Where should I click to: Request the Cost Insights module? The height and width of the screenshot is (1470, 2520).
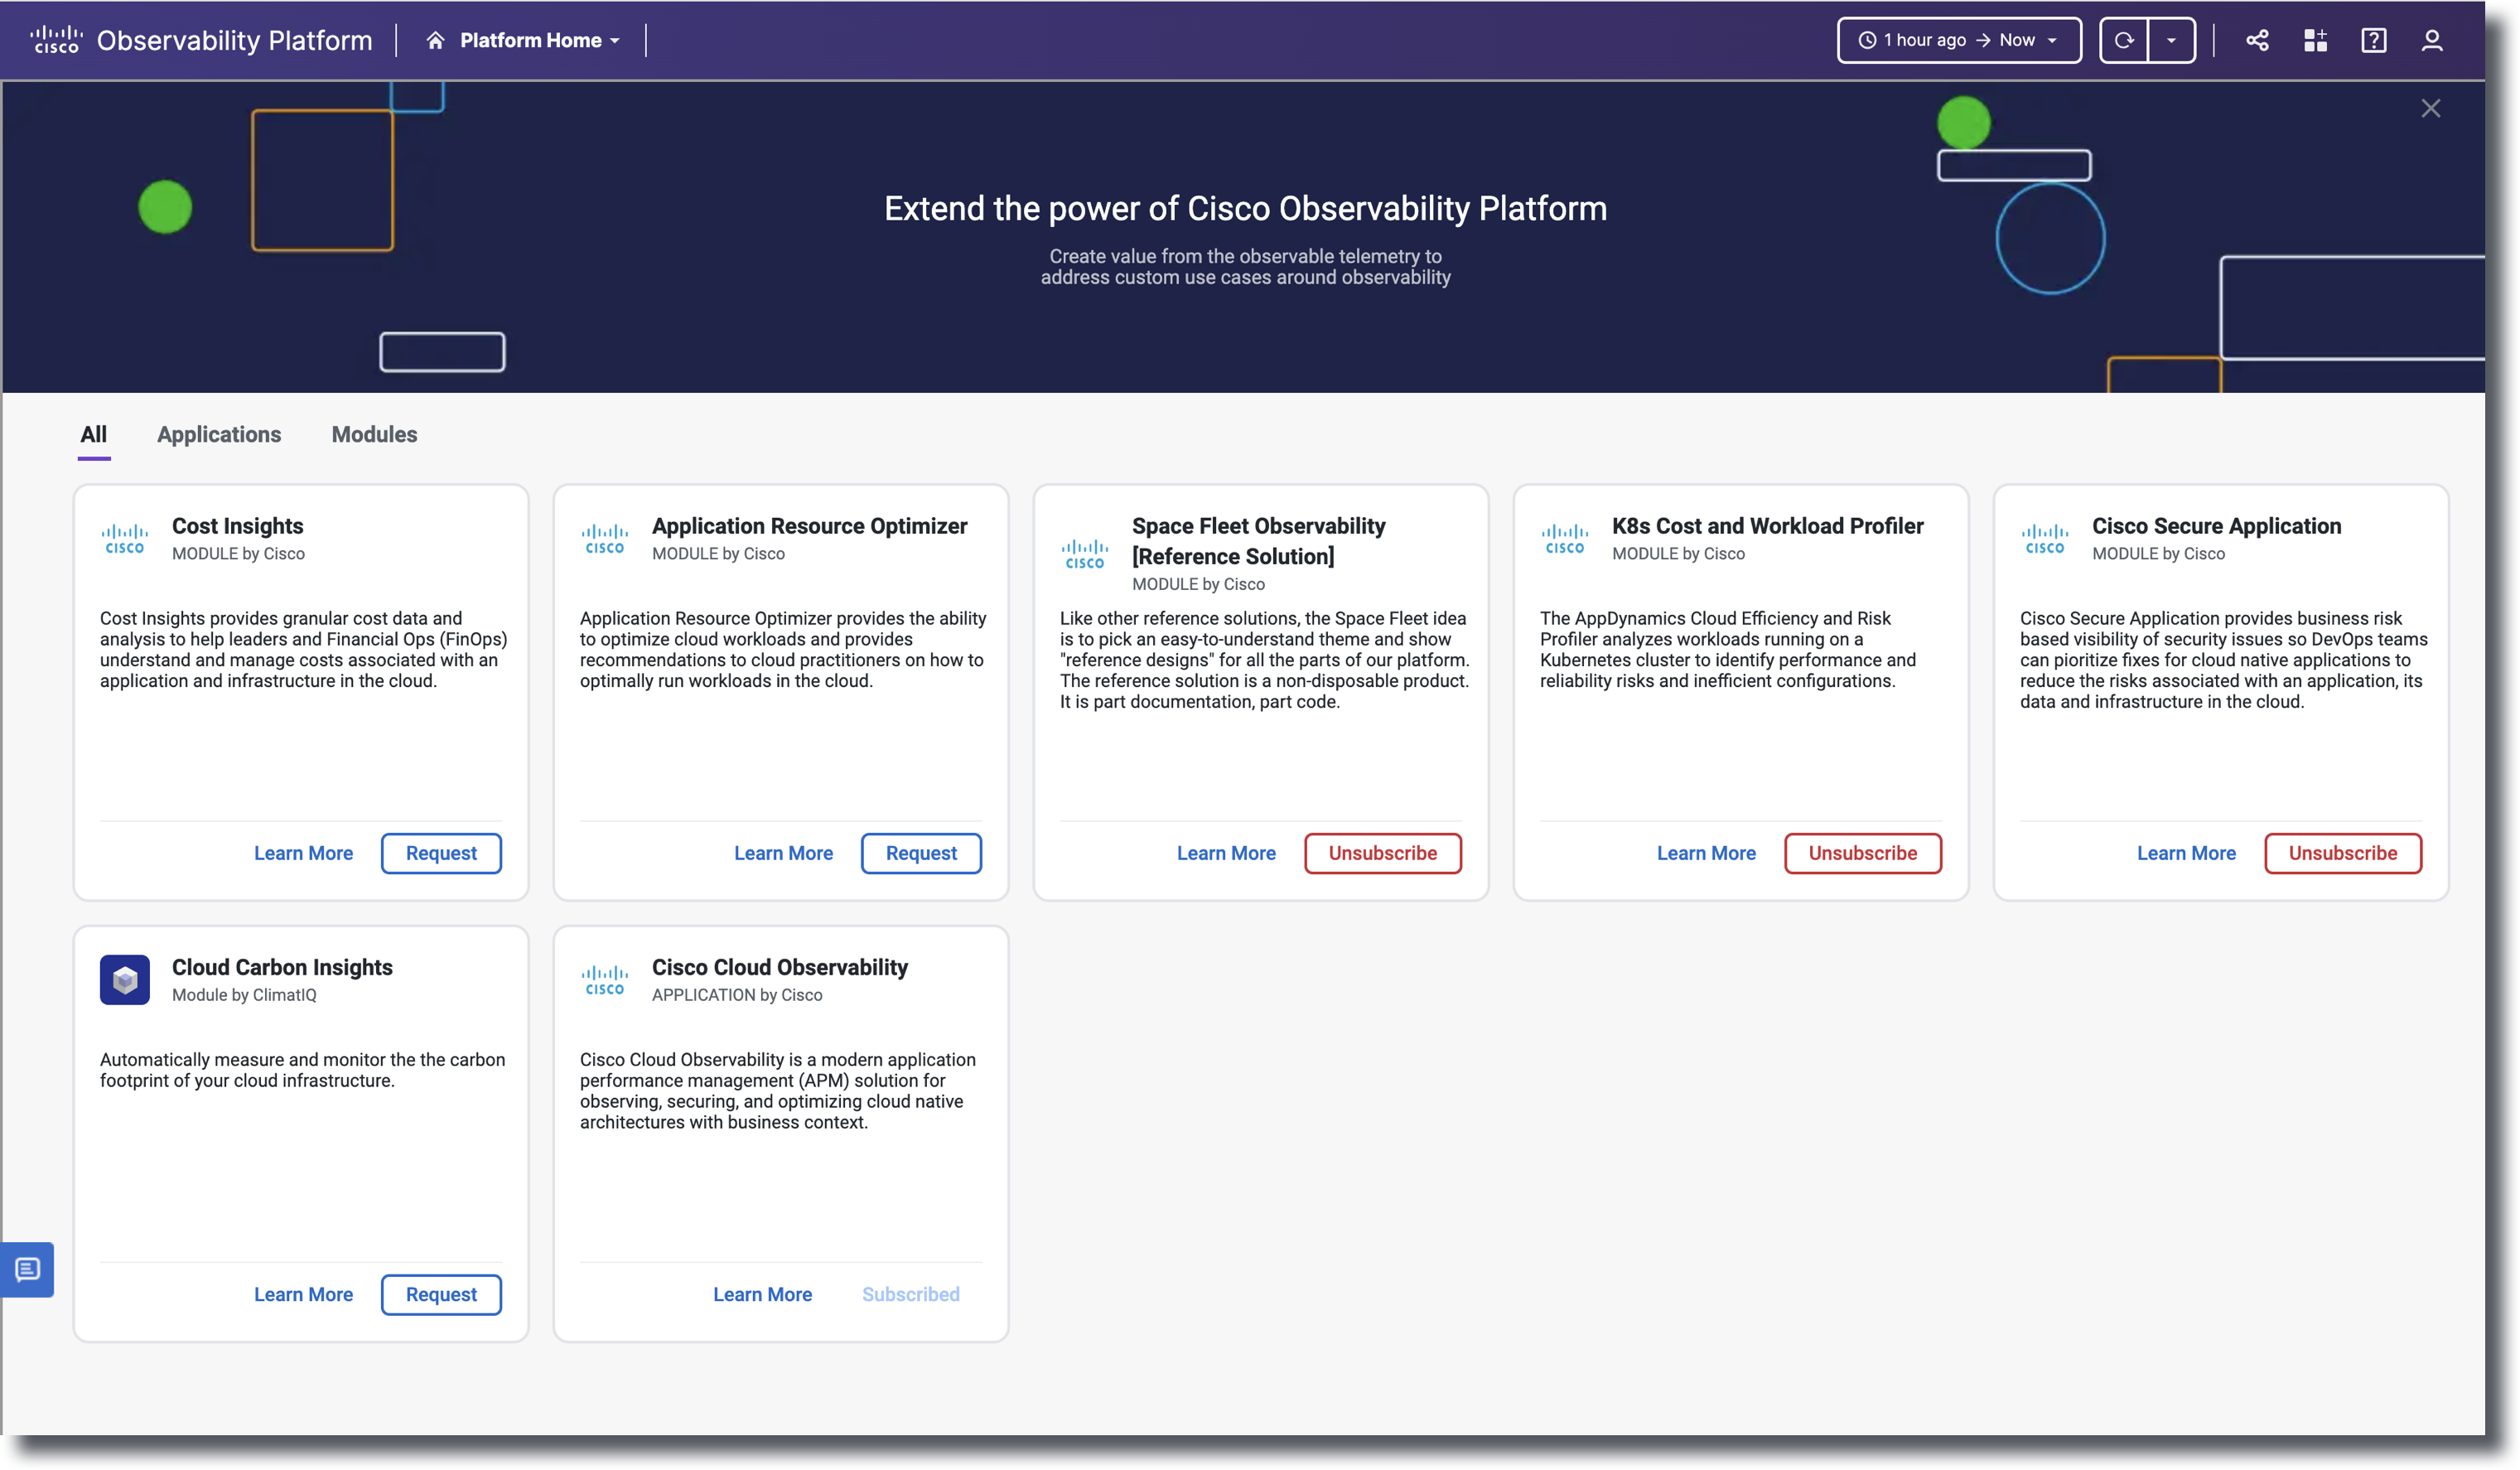[x=441, y=853]
